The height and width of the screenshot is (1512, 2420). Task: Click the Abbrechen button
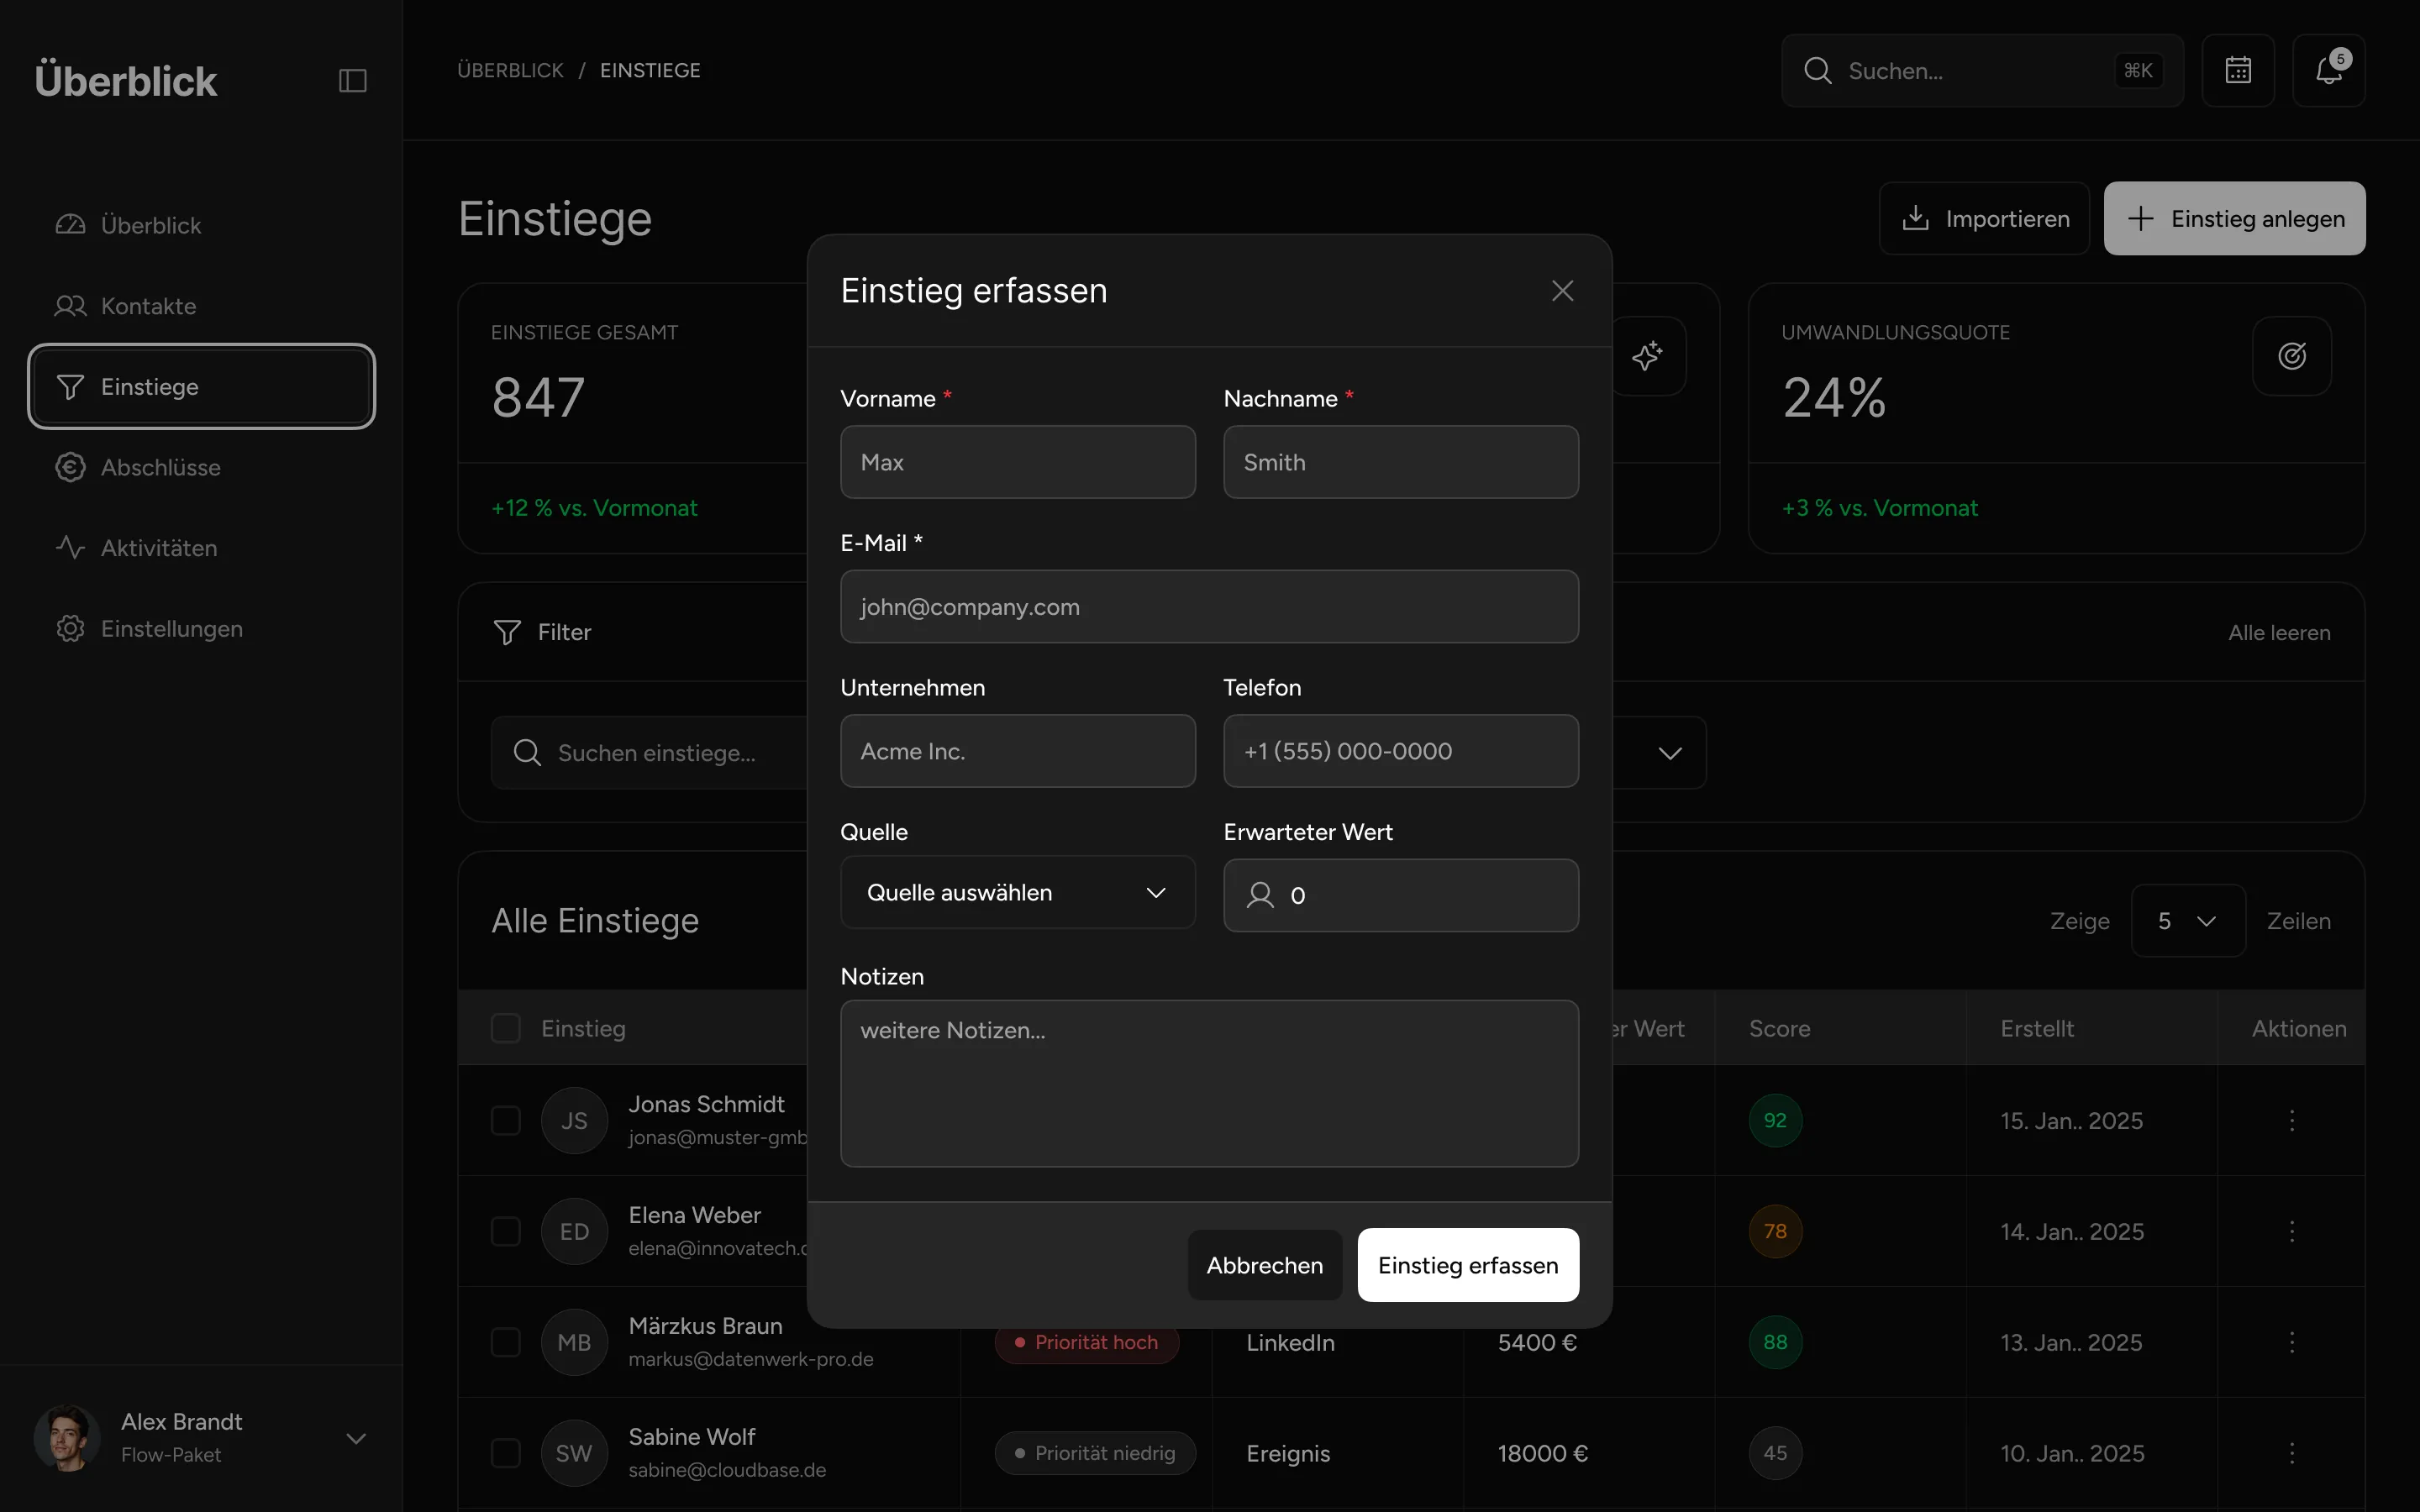[x=1264, y=1265]
